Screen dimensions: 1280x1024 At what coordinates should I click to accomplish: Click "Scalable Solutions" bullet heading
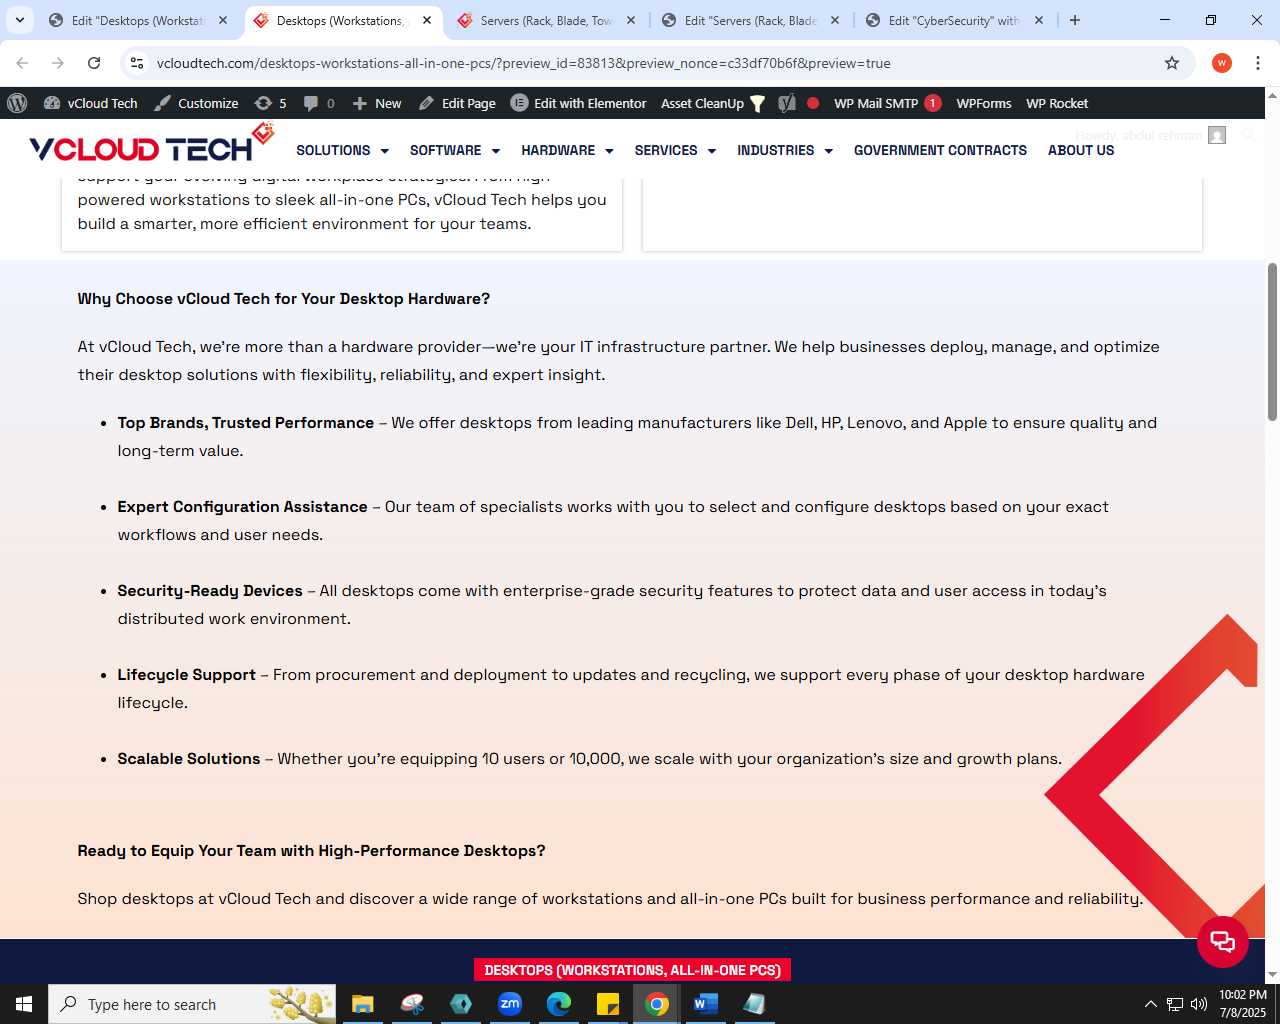[x=188, y=759]
